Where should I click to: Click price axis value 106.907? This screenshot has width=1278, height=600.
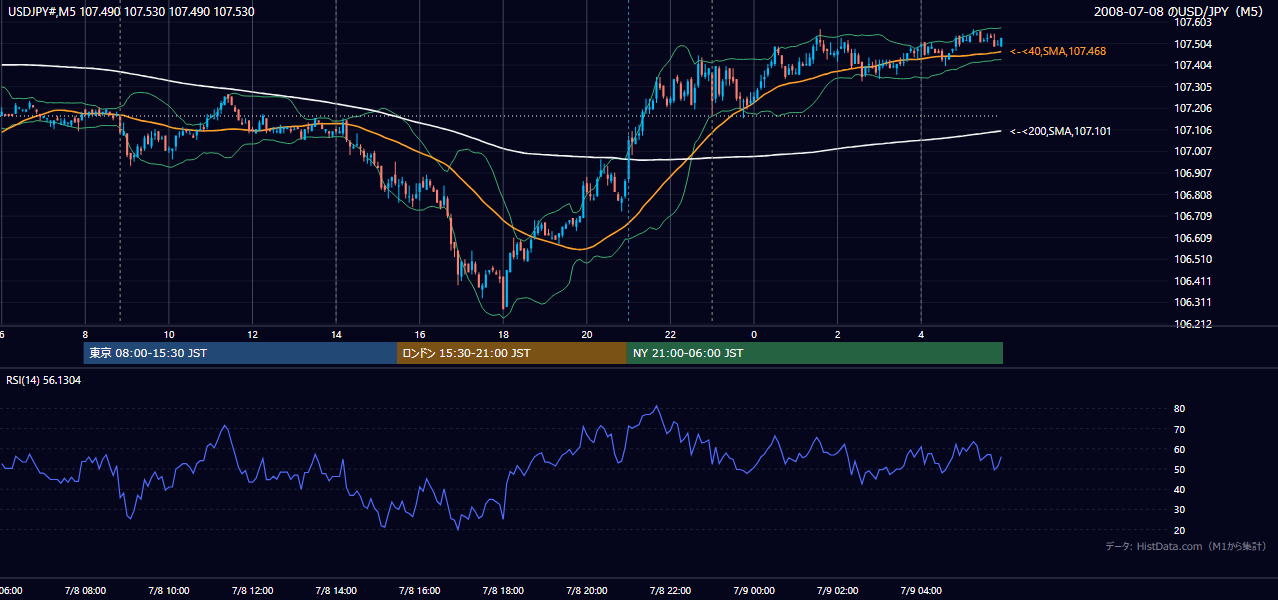click(x=1193, y=173)
